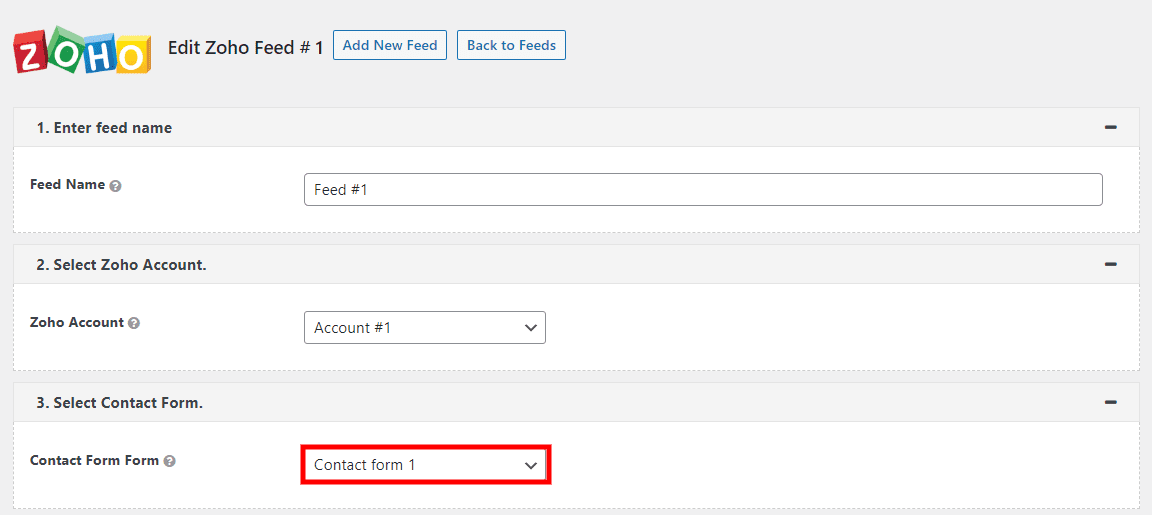Viewport: 1152px width, 515px height.
Task: Click the Contact Form help icon
Action: (x=170, y=461)
